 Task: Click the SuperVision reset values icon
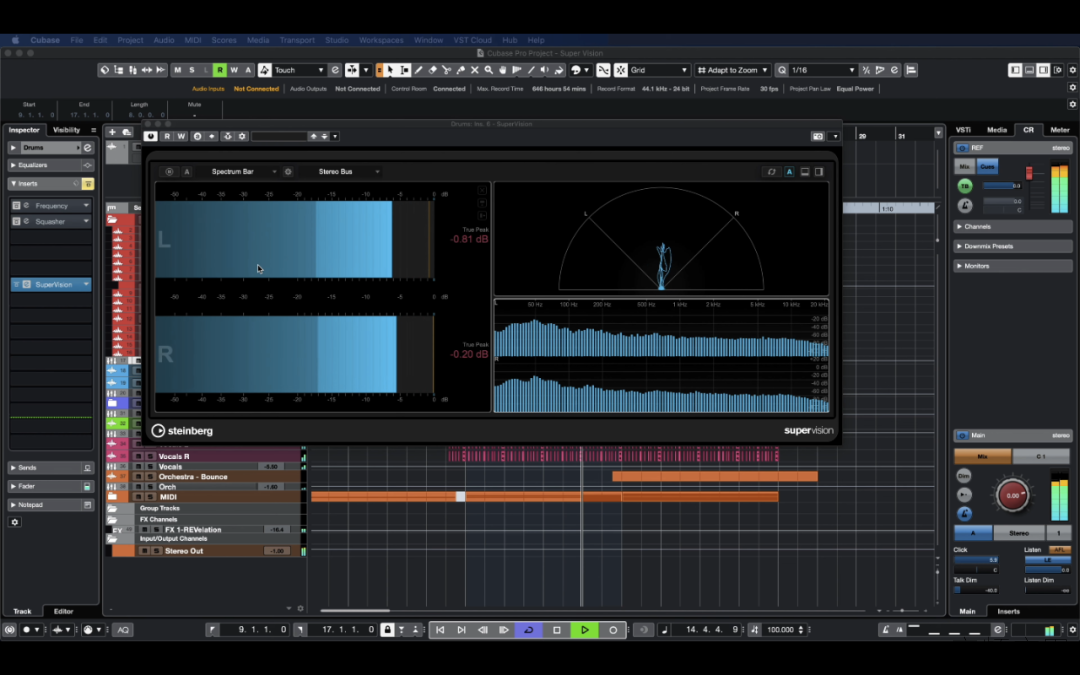(x=771, y=172)
